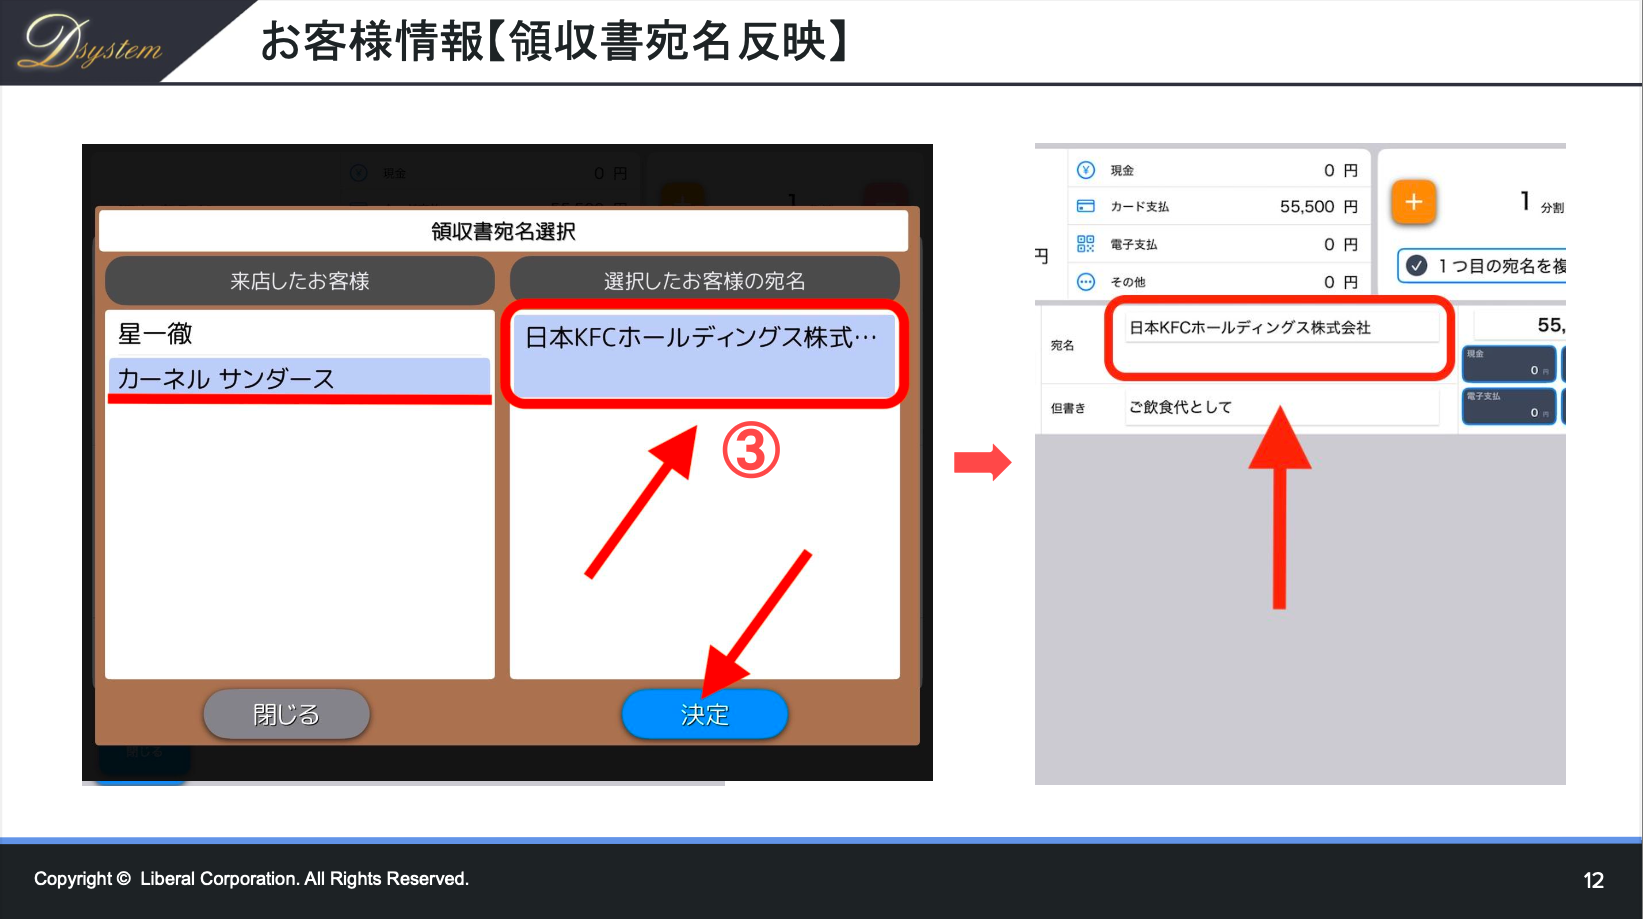Click the 領収書宛名選択 dialog title
This screenshot has height=919, width=1643.
coord(504,231)
